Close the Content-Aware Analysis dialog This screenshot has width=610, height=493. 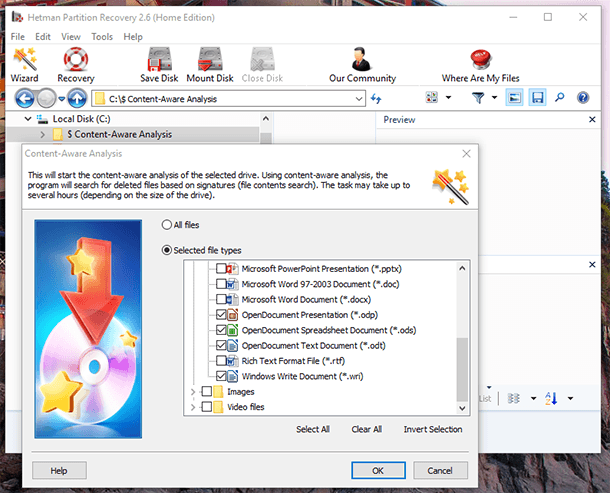click(x=466, y=154)
